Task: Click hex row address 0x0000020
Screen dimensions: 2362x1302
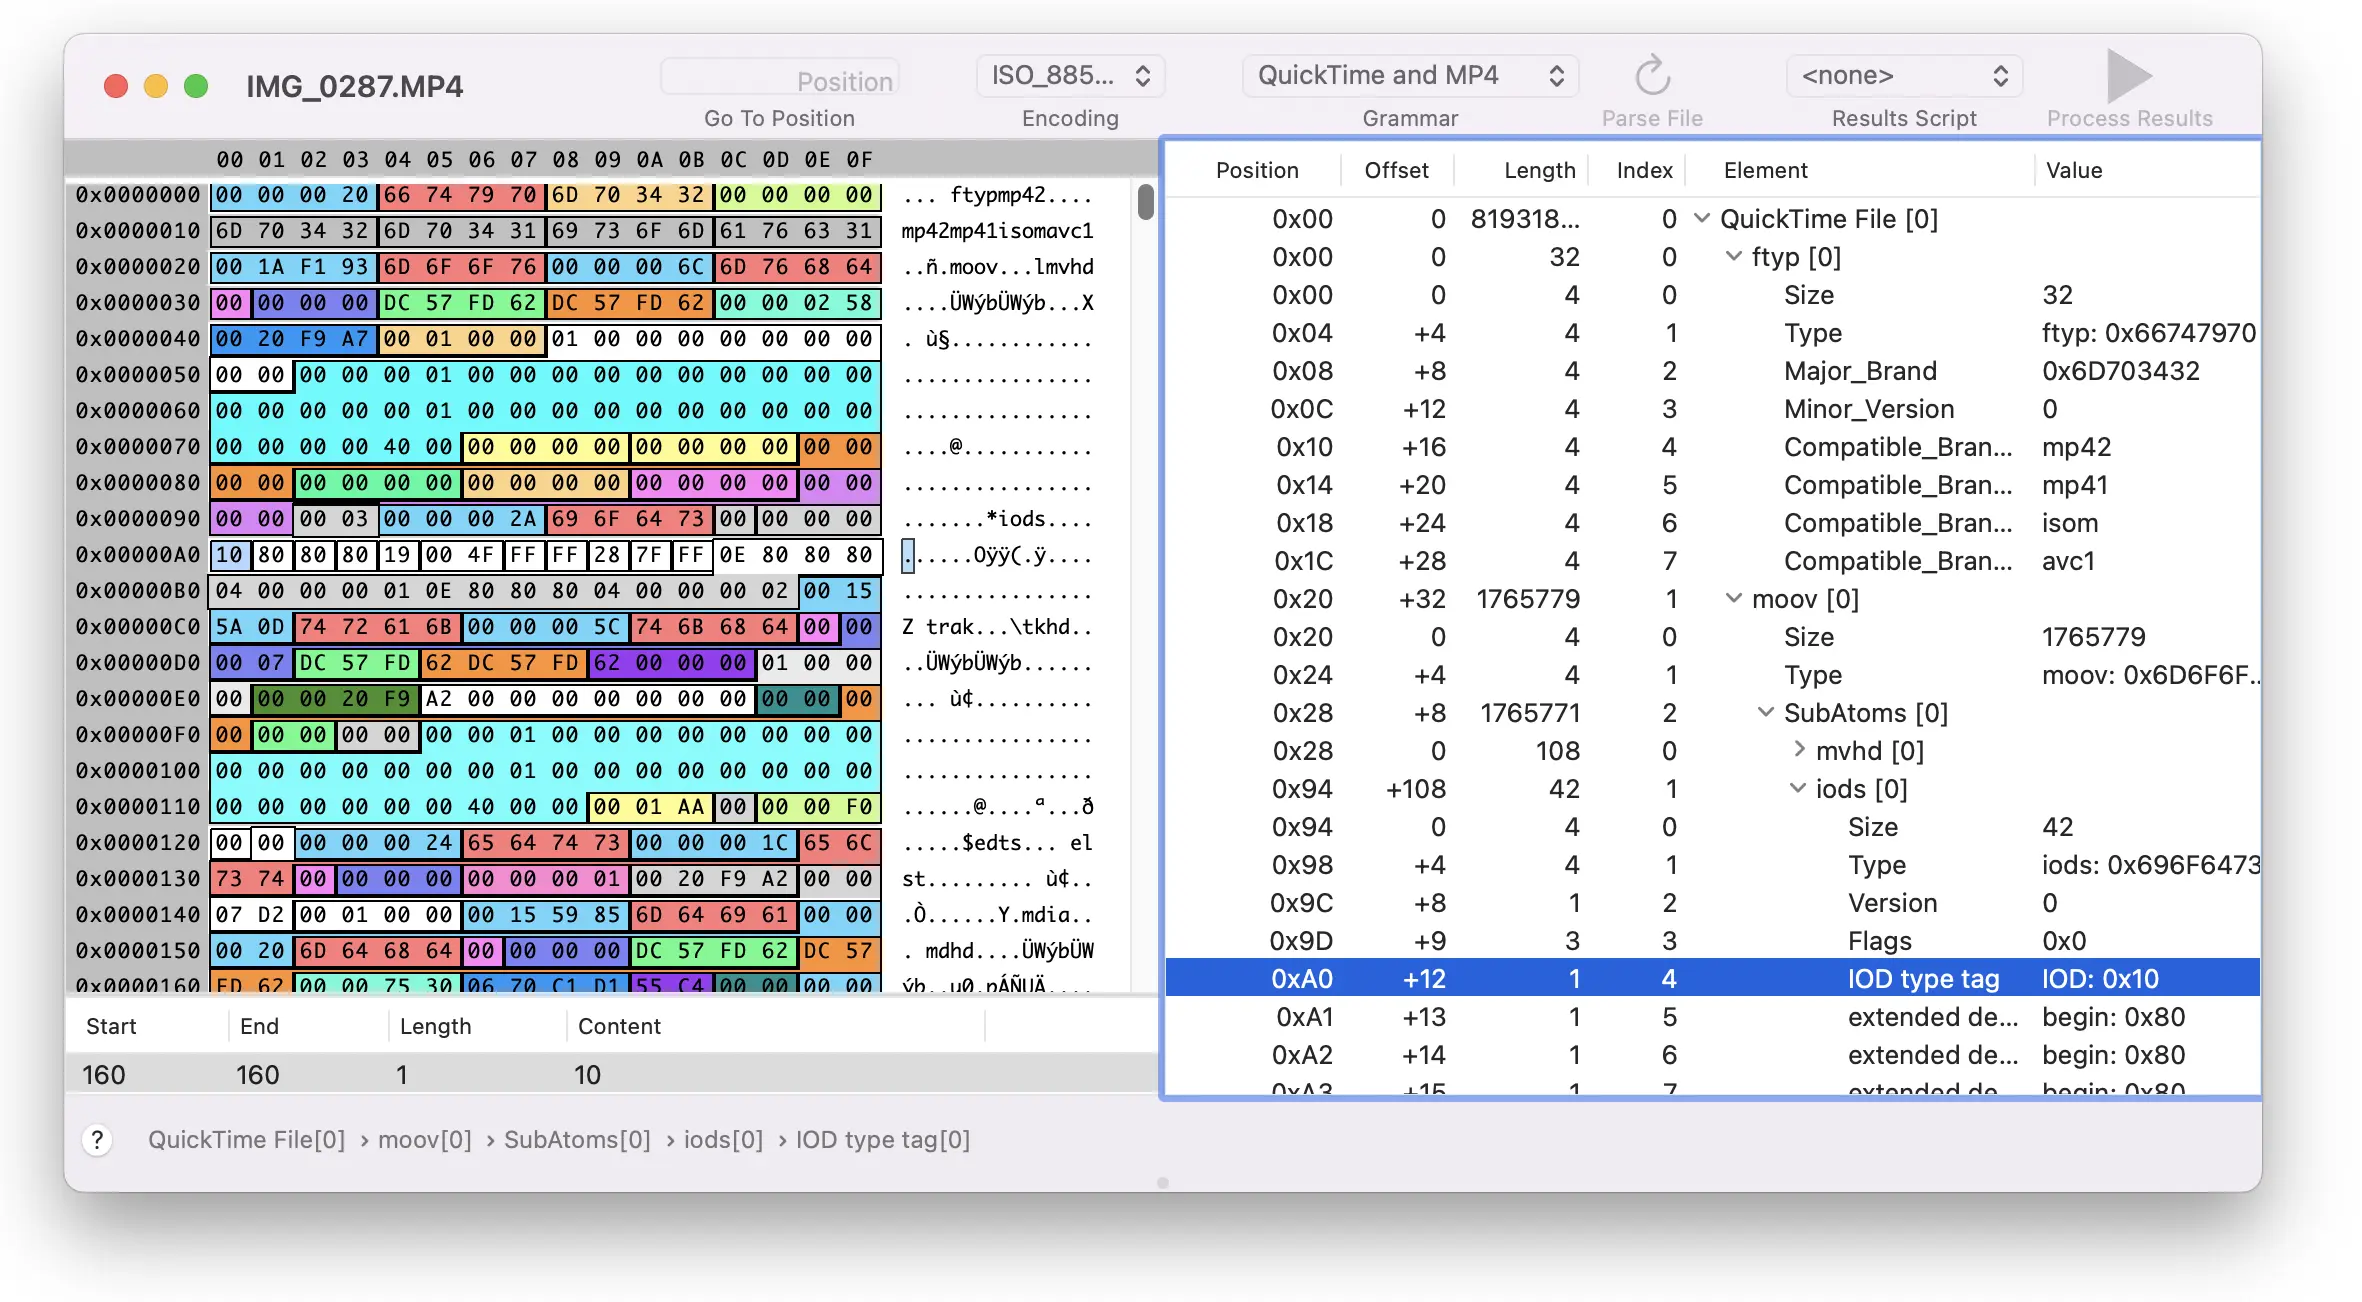Action: pyautogui.click(x=138, y=267)
